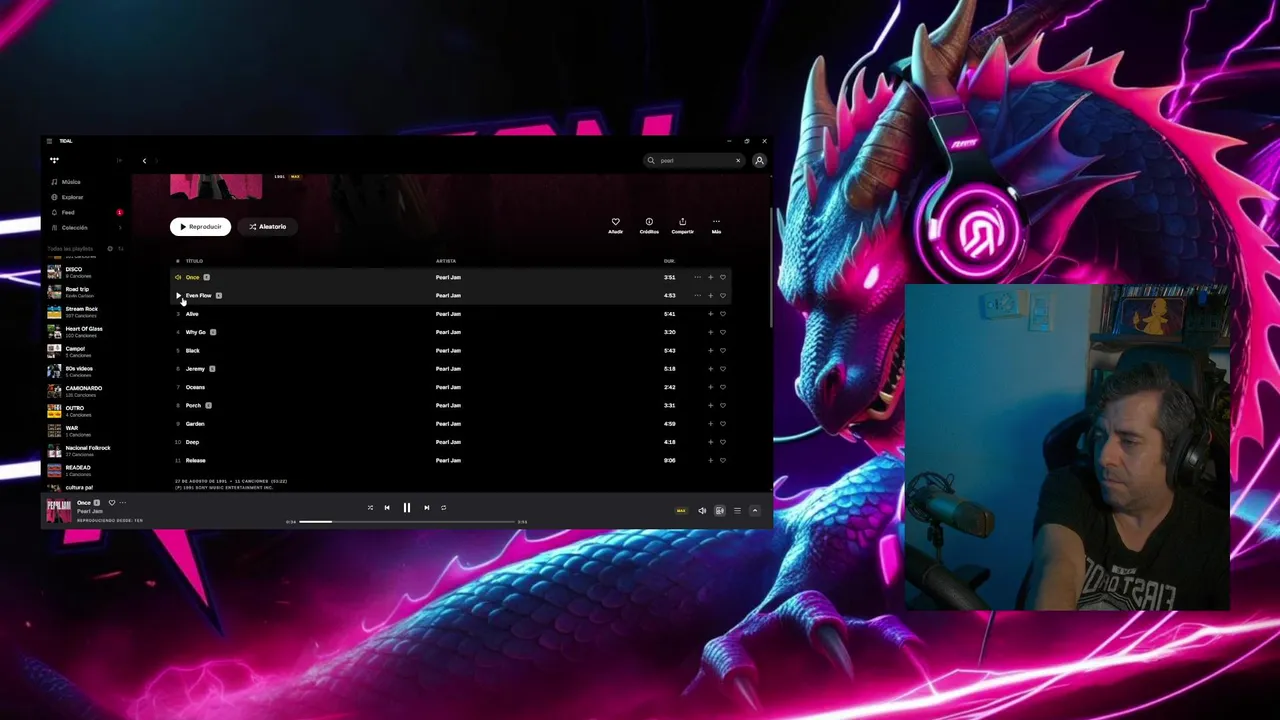
Task: Open the Stream Rock playlist
Action: [x=87, y=312]
